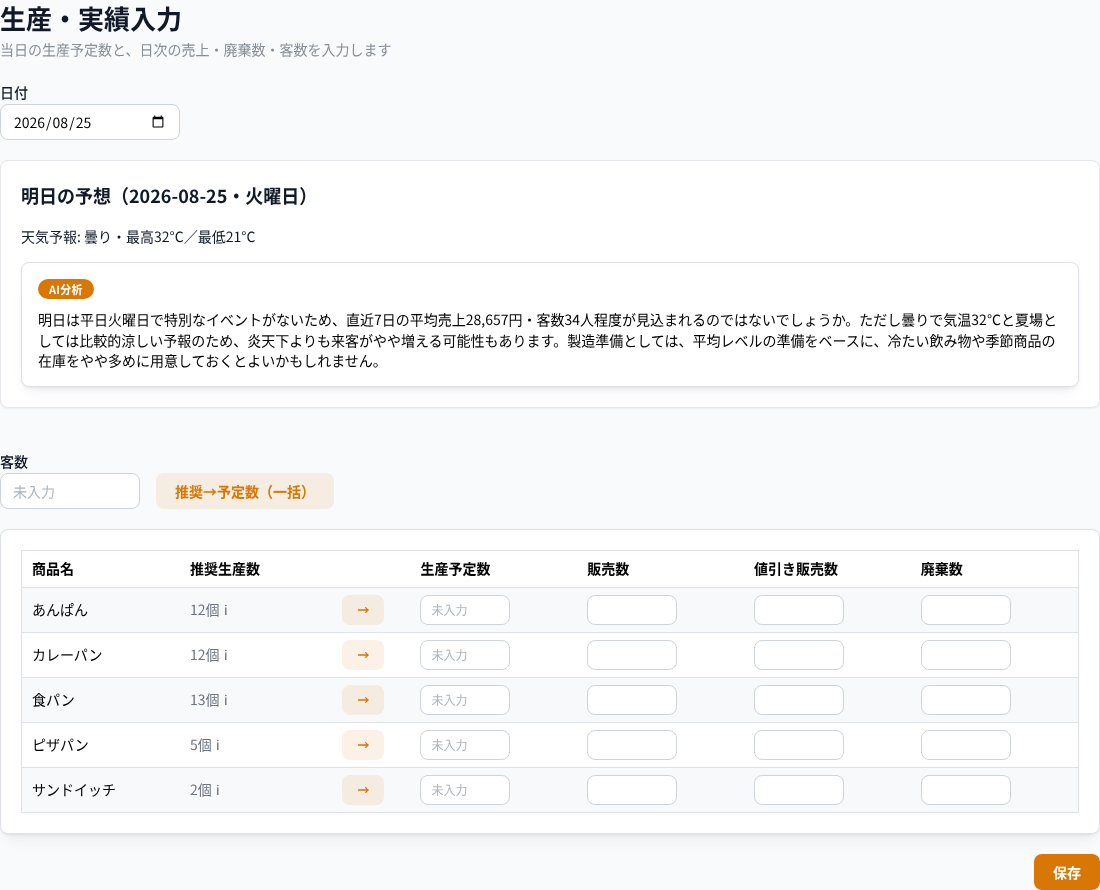Select the 食パン product name cell

pos(53,700)
